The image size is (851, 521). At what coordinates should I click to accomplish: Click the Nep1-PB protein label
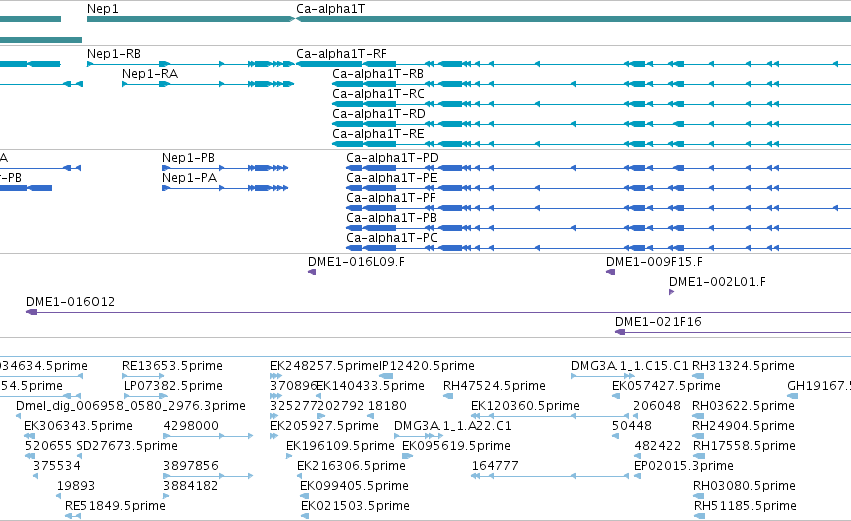click(188, 158)
